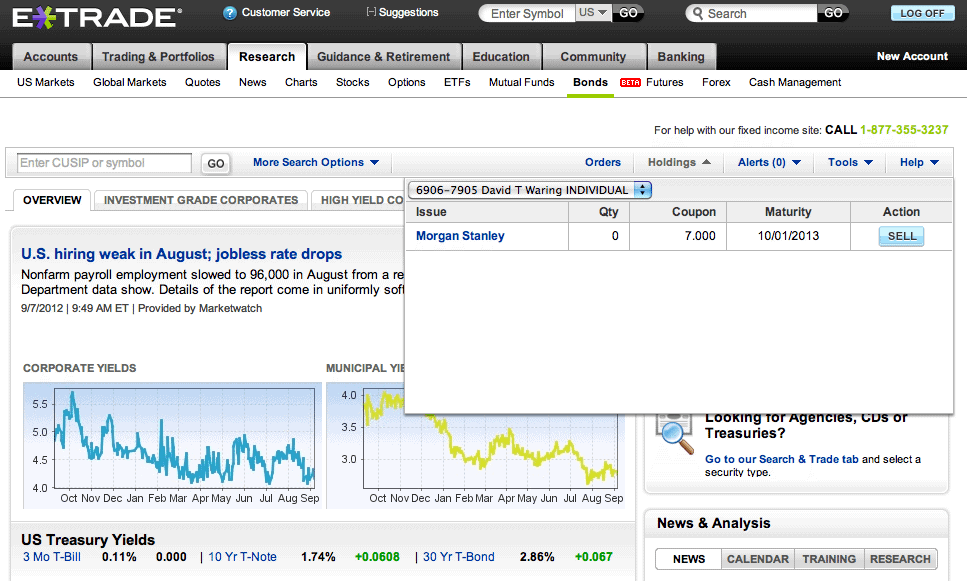The height and width of the screenshot is (581, 967).
Task: Focus the Enter Symbol input field
Action: 527,14
